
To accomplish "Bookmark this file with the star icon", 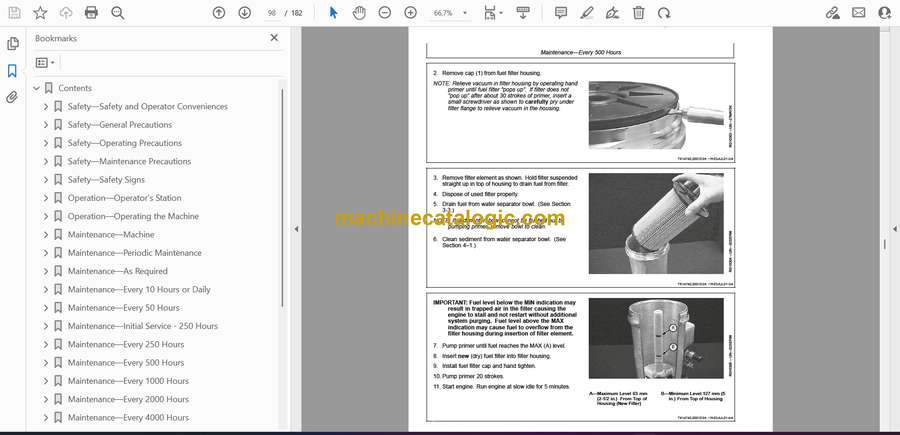I will [x=40, y=13].
